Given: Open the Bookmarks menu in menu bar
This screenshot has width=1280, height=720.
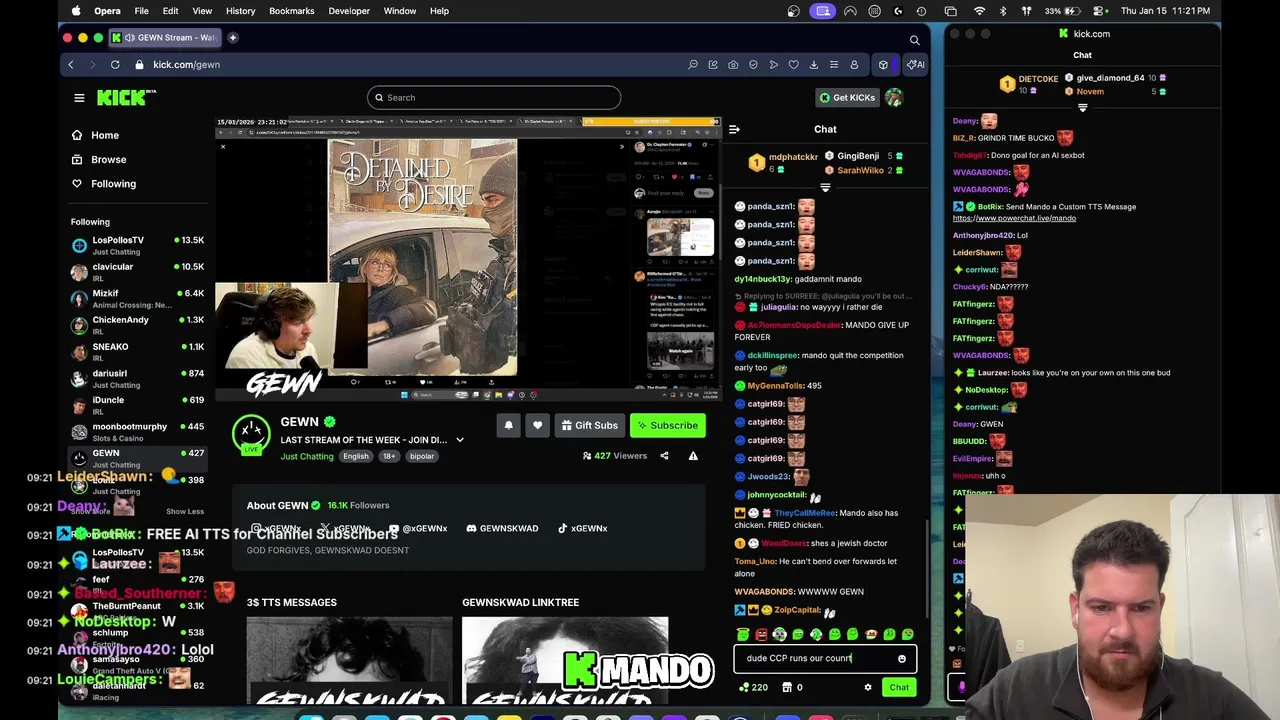Looking at the screenshot, I should tap(292, 11).
